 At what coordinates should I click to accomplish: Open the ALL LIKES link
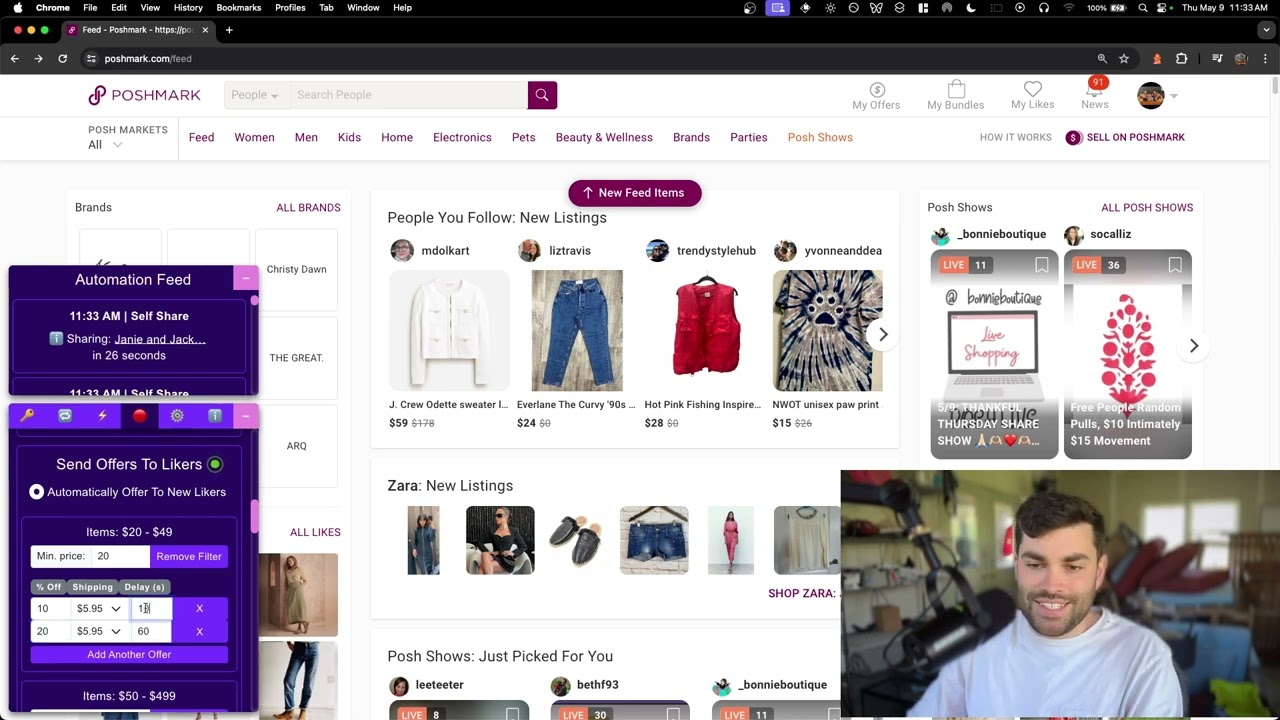(315, 532)
